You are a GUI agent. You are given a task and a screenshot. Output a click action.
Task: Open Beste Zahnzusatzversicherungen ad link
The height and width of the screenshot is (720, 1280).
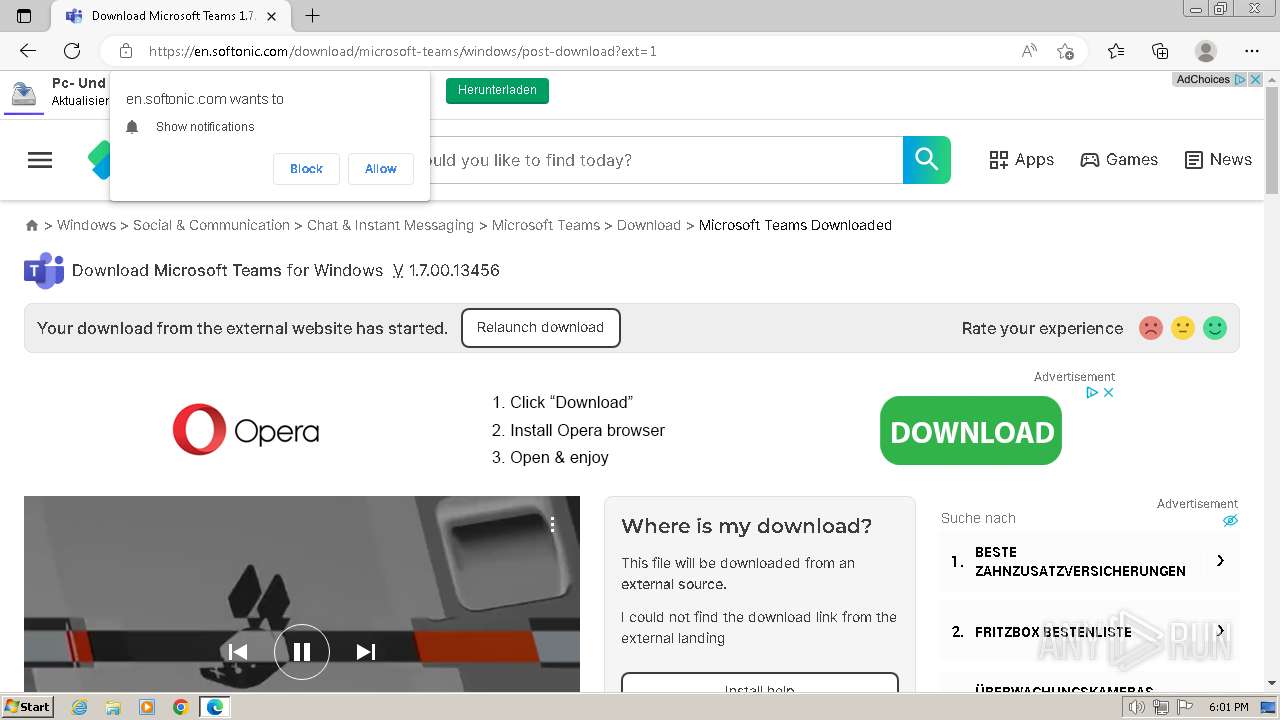(x=1080, y=561)
